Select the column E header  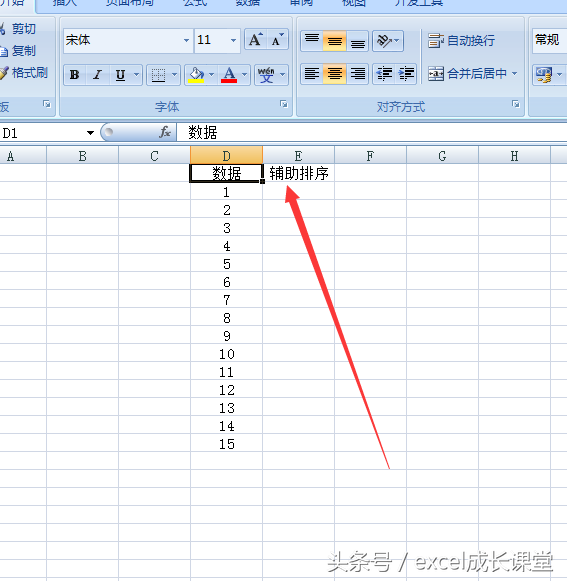pyautogui.click(x=299, y=155)
